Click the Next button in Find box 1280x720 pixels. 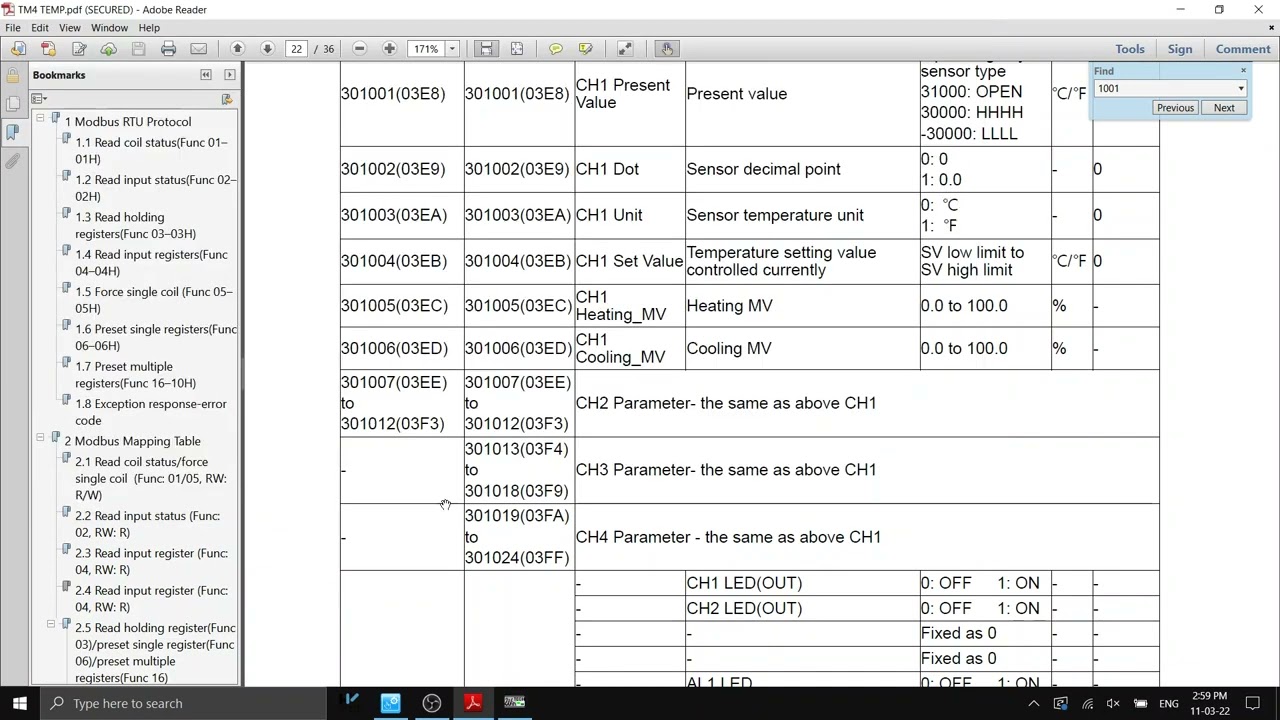[x=1224, y=108]
